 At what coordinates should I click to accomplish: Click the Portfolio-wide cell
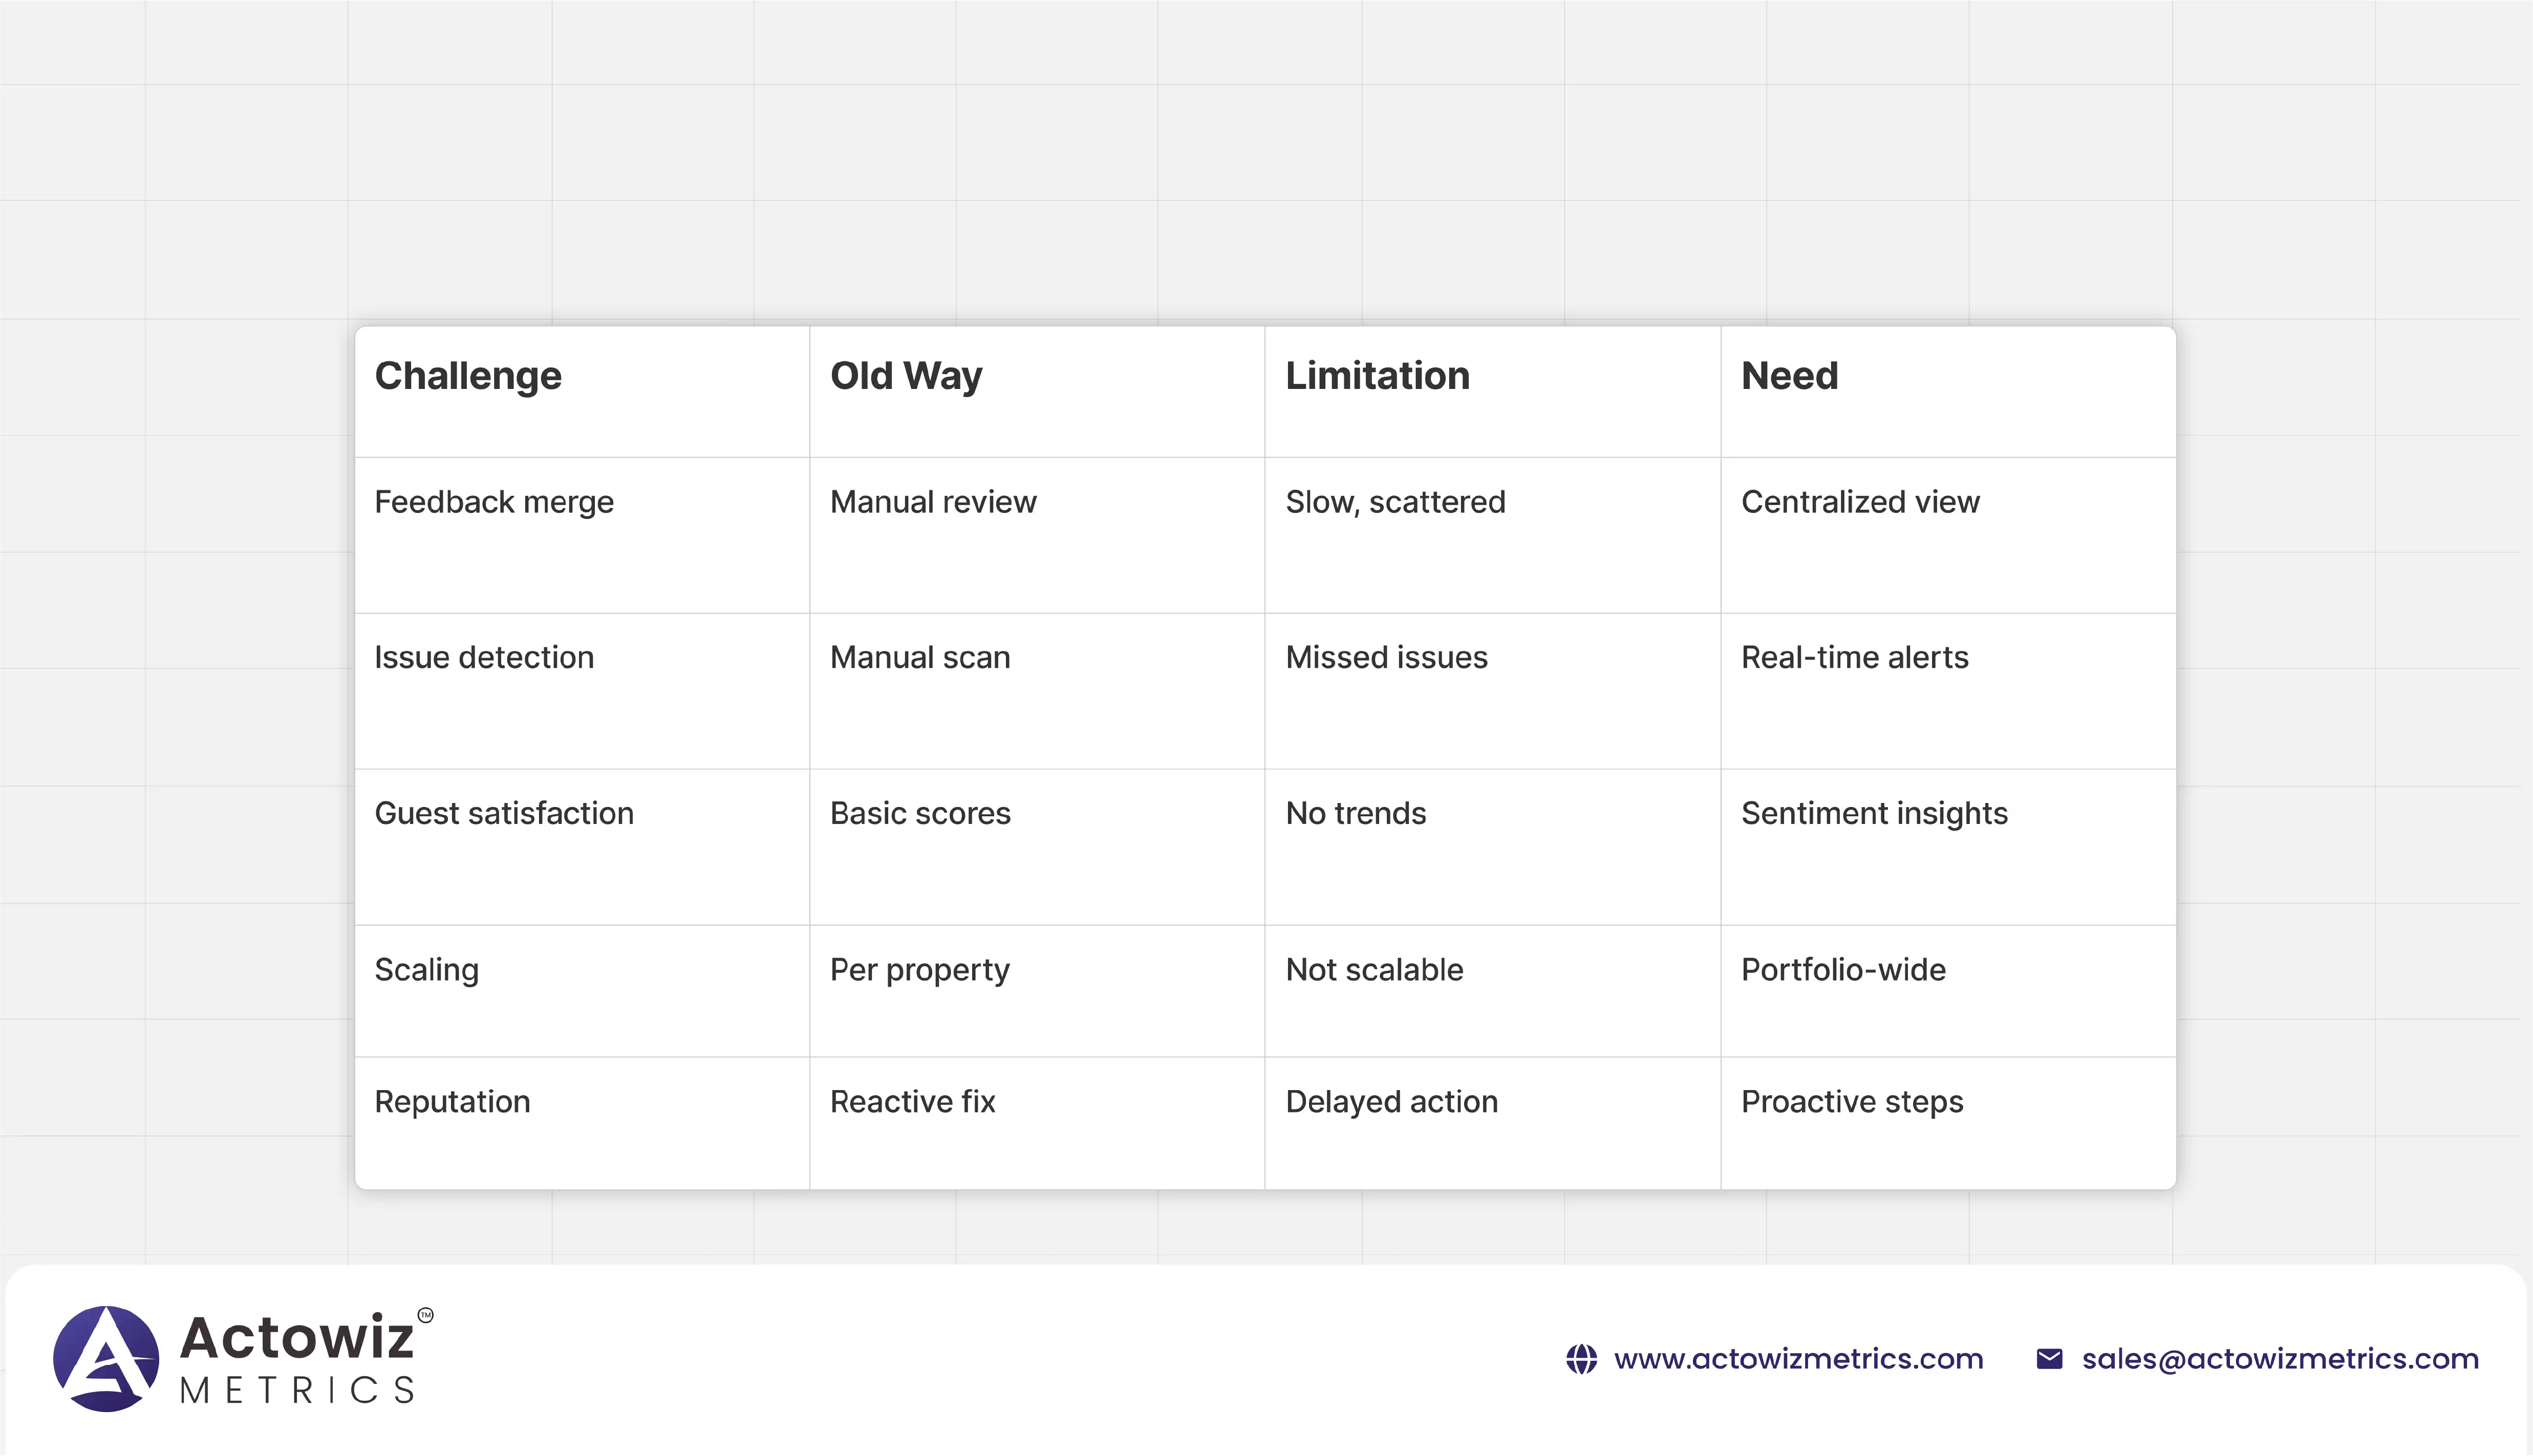(1843, 970)
